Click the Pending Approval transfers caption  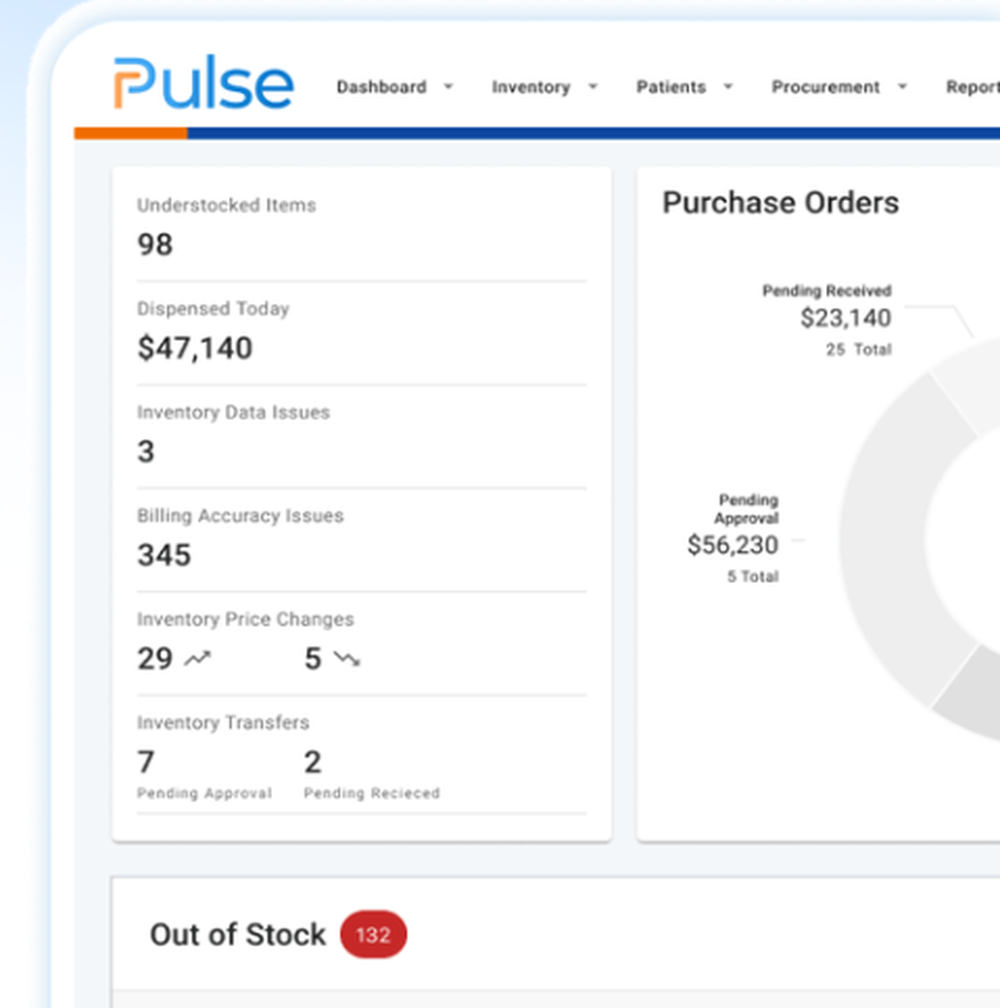(204, 793)
